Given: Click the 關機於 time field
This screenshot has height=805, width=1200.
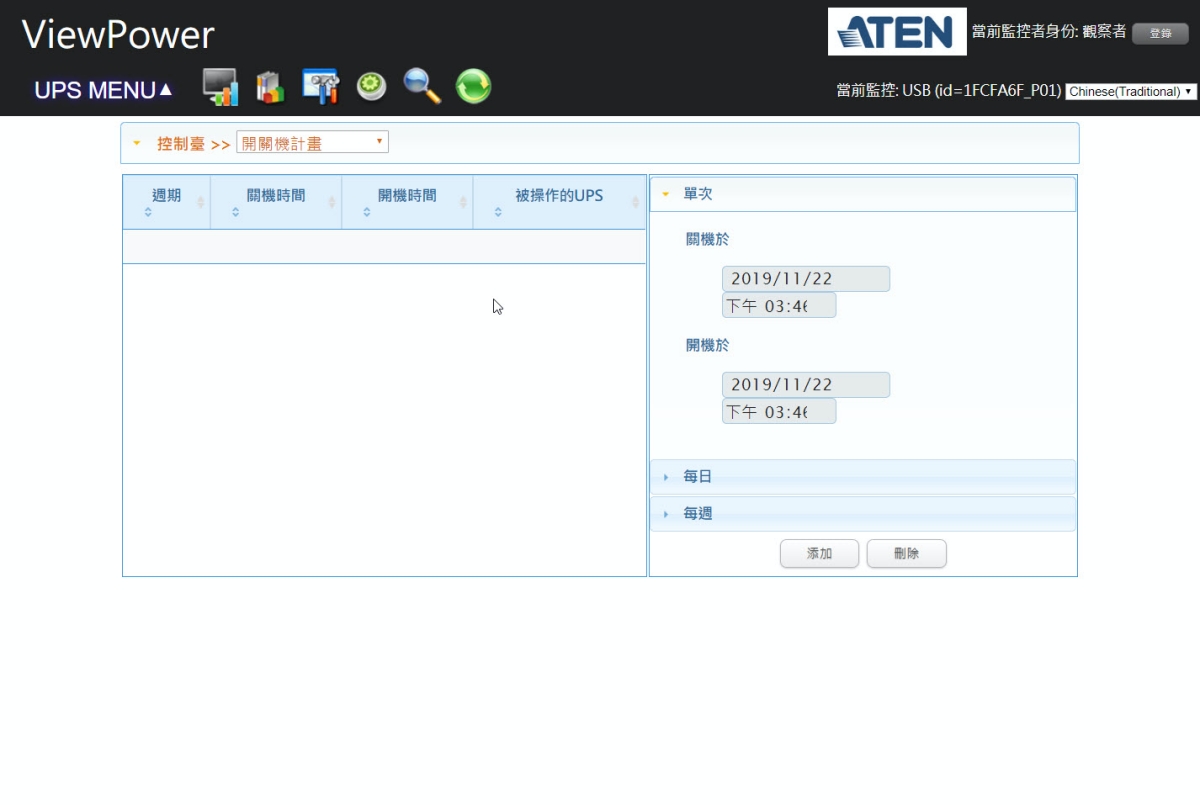Looking at the screenshot, I should (x=779, y=306).
